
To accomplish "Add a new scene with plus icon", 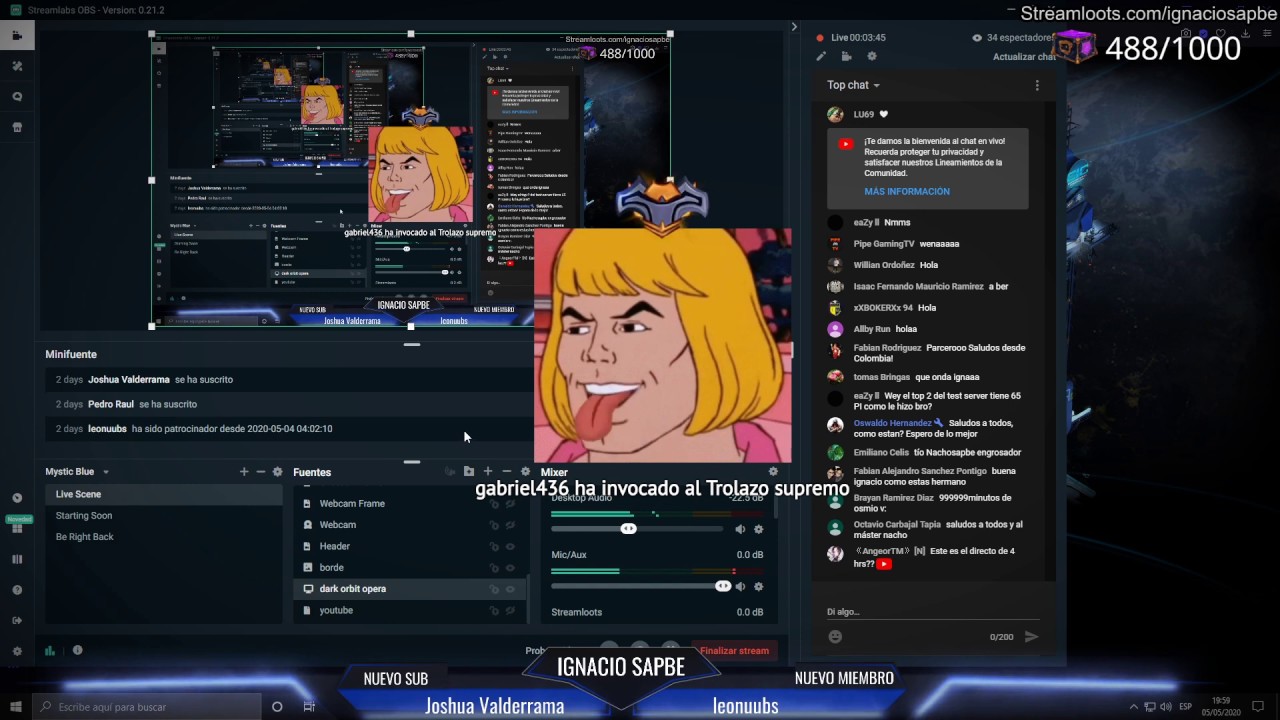I will click(x=243, y=472).
